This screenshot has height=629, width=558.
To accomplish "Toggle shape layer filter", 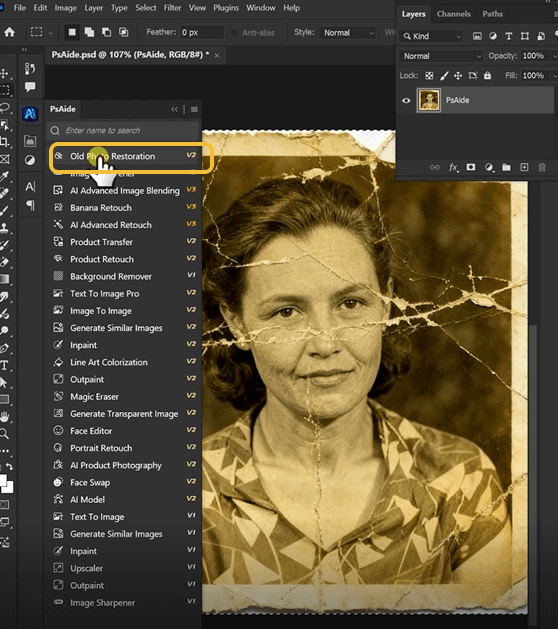I will [x=525, y=36].
